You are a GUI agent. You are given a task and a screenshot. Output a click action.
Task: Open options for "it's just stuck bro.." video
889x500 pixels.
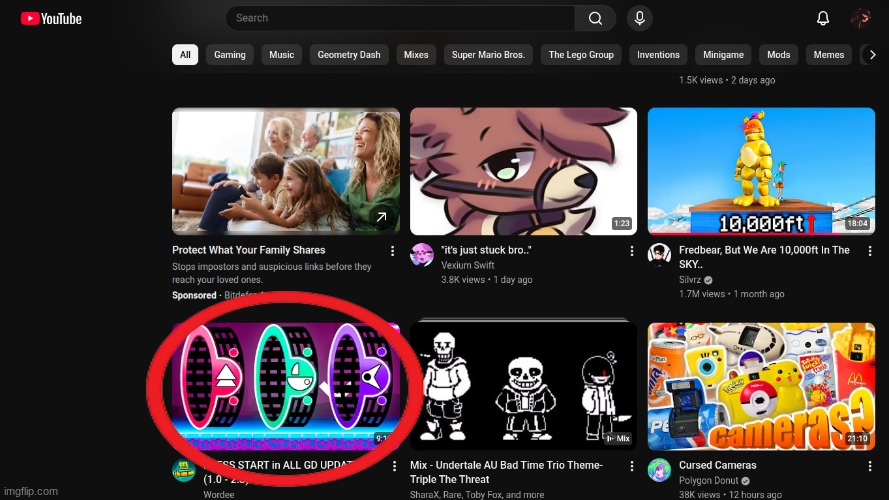pyautogui.click(x=632, y=251)
